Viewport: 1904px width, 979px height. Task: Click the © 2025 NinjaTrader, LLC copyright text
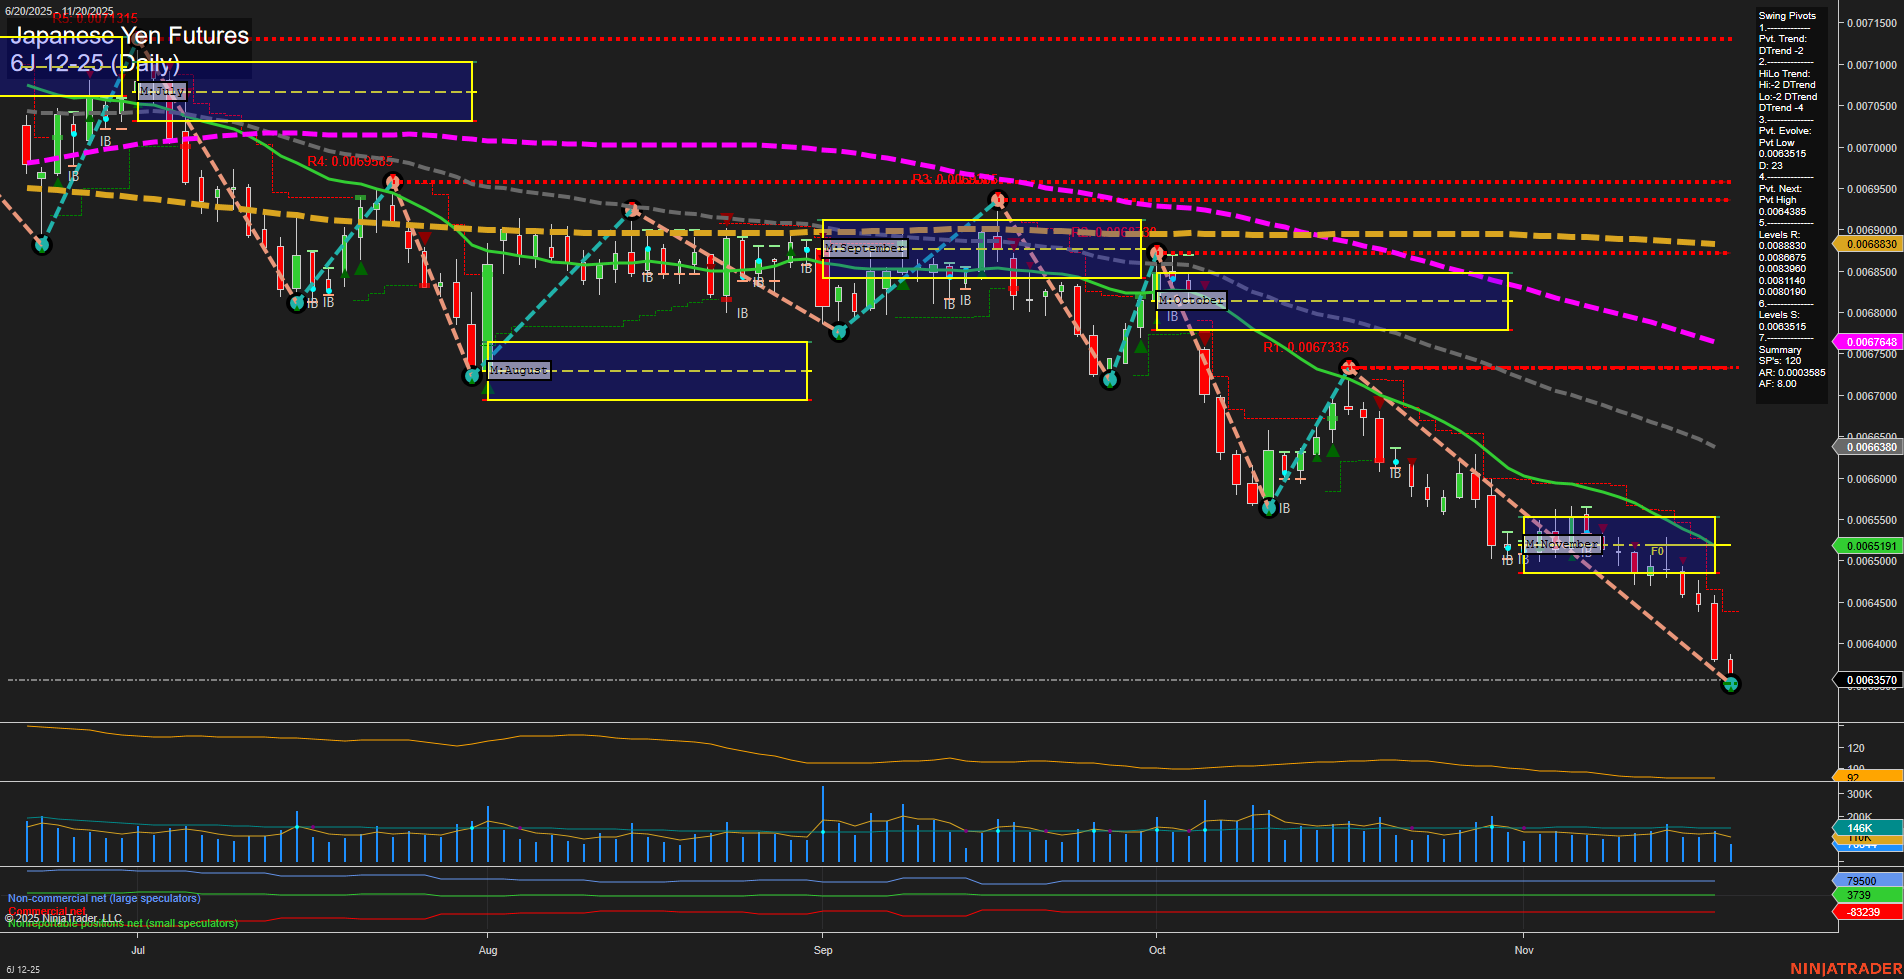click(63, 917)
